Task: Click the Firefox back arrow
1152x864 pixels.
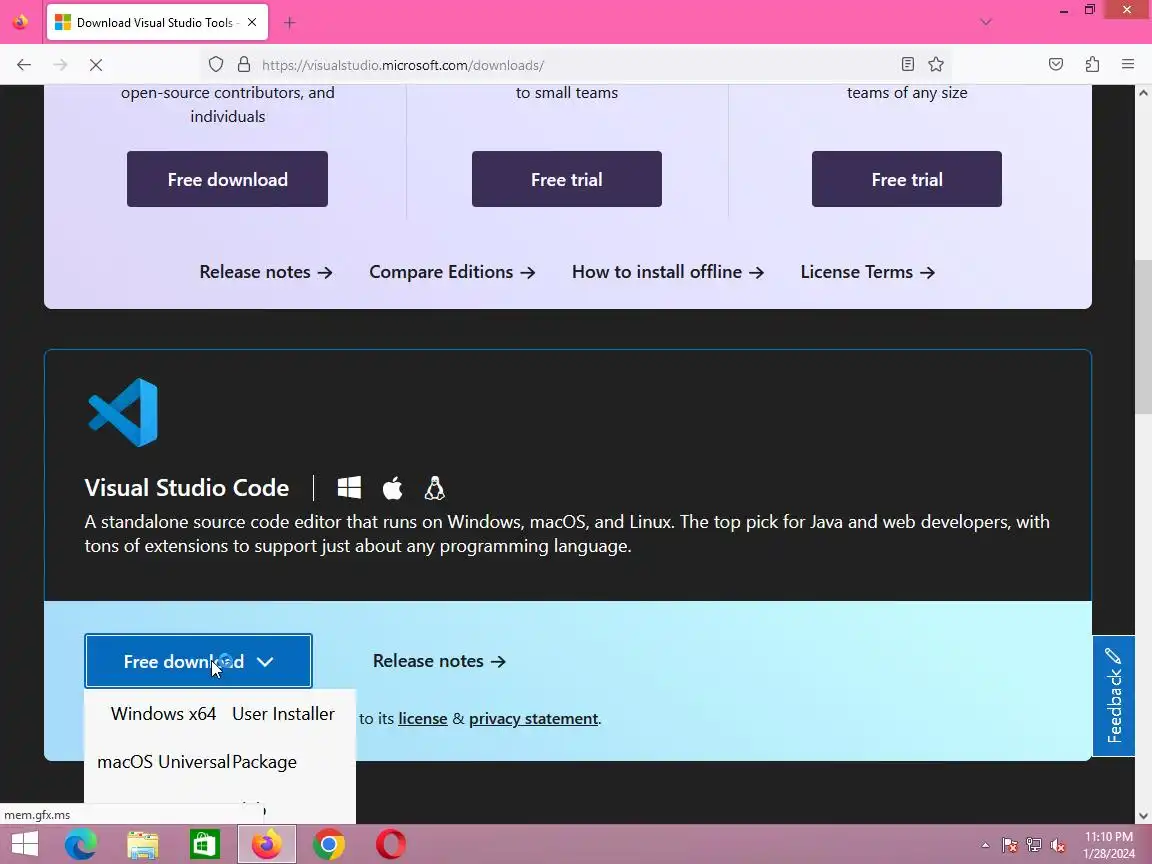Action: tap(24, 65)
